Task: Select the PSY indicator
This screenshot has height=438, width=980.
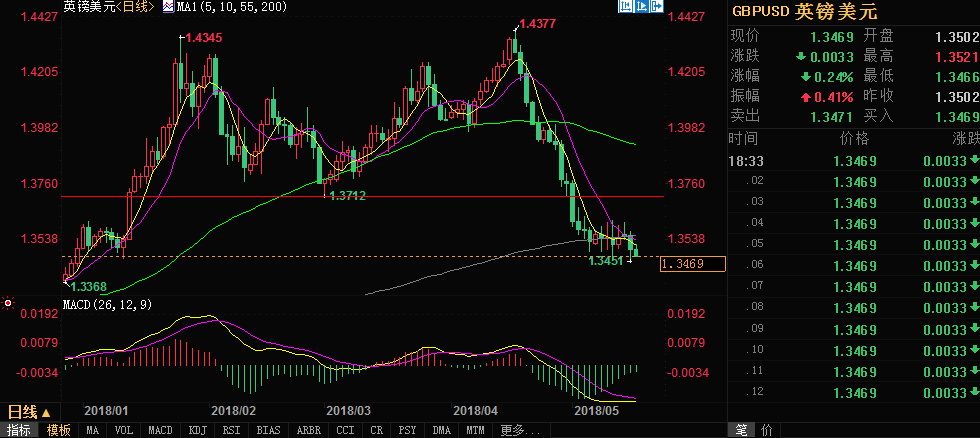Action: pyautogui.click(x=408, y=430)
